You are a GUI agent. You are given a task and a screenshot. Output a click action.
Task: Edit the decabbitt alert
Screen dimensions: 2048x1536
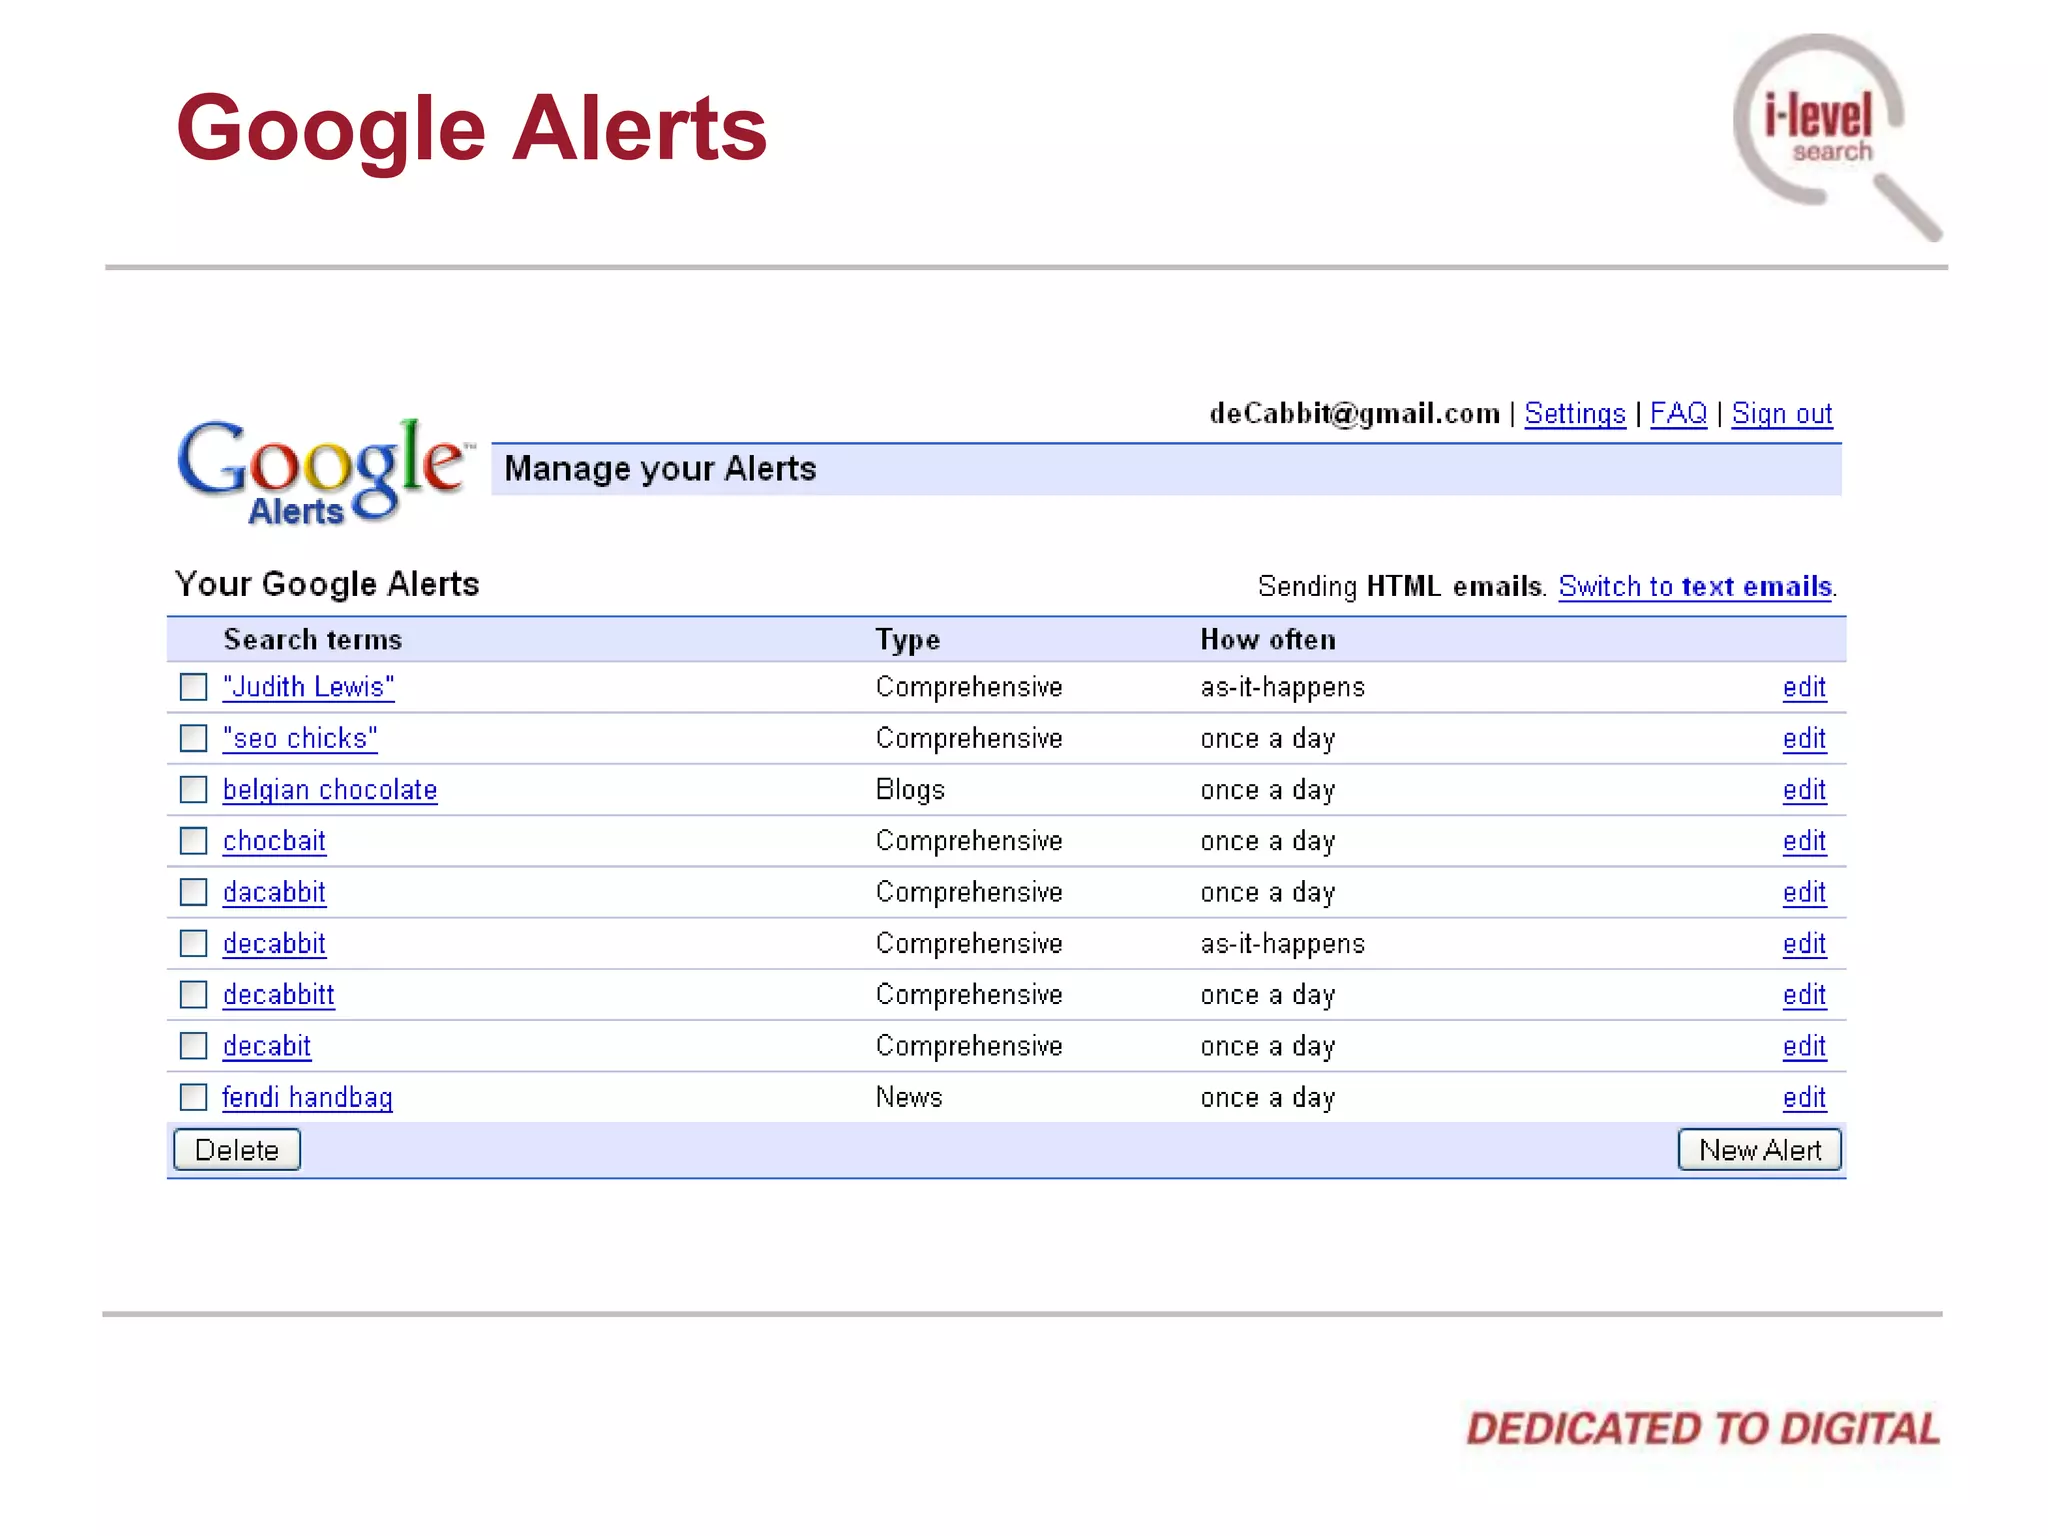click(1804, 994)
